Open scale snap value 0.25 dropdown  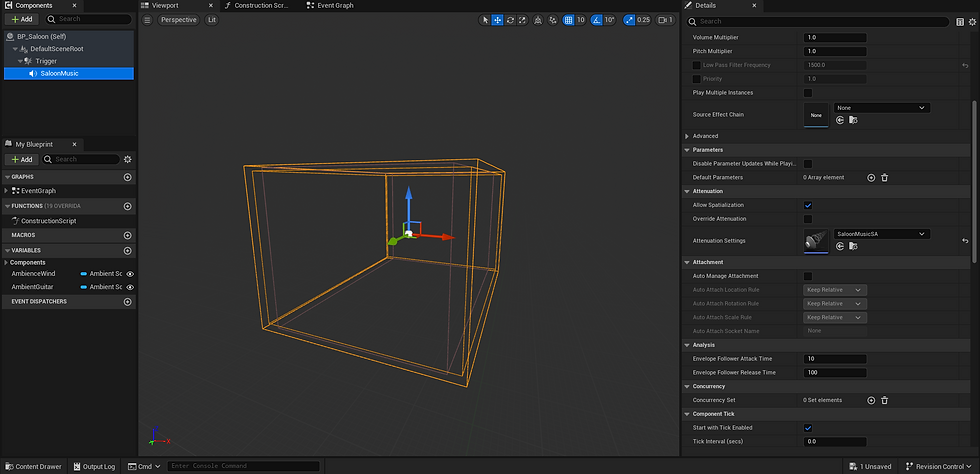pyautogui.click(x=644, y=20)
